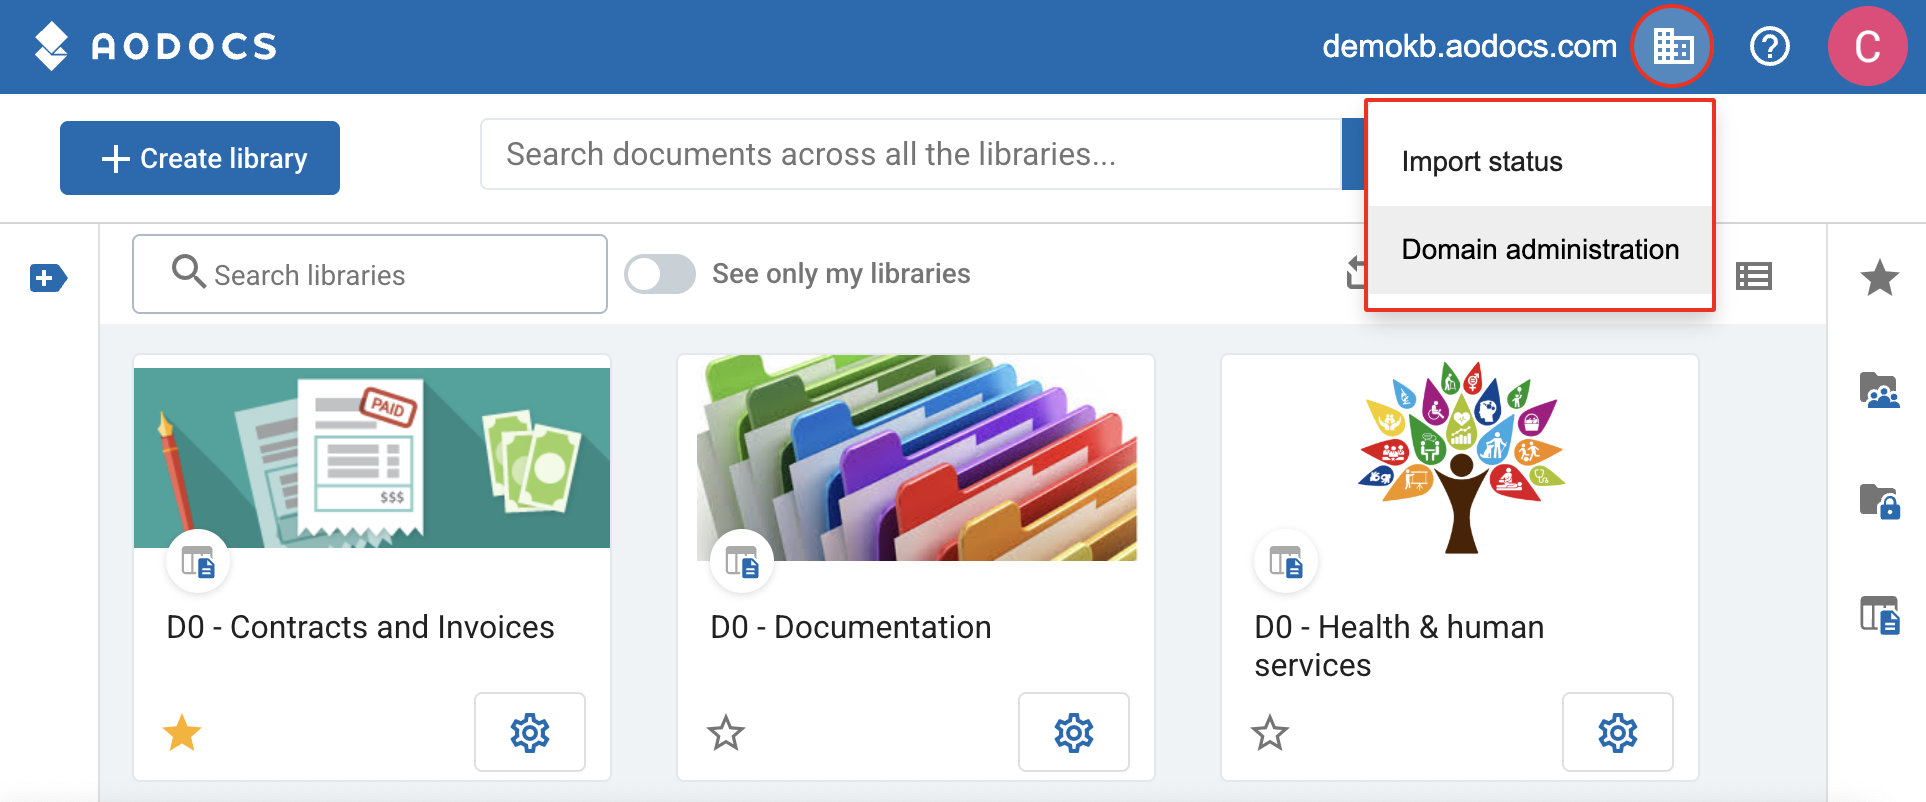Open Team Folder libraries filter icon
1926x802 pixels.
tap(1879, 389)
